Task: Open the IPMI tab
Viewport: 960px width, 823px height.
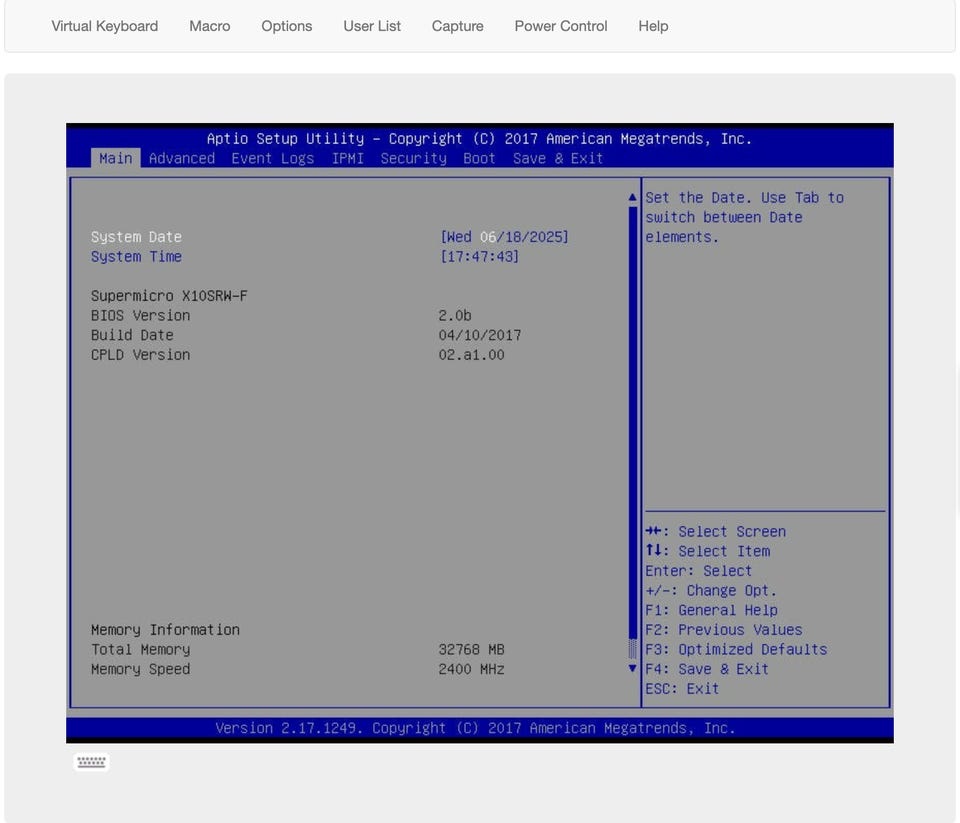Action: (348, 158)
